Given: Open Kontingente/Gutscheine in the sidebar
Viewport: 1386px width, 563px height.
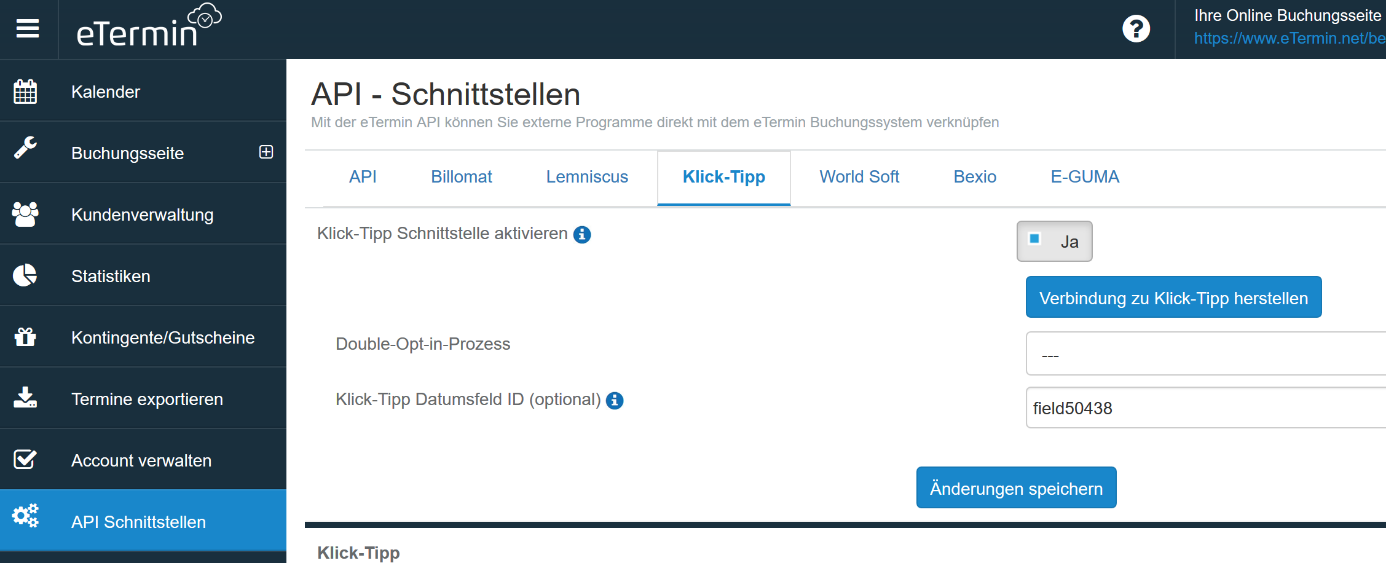Looking at the screenshot, I should coord(143,337).
